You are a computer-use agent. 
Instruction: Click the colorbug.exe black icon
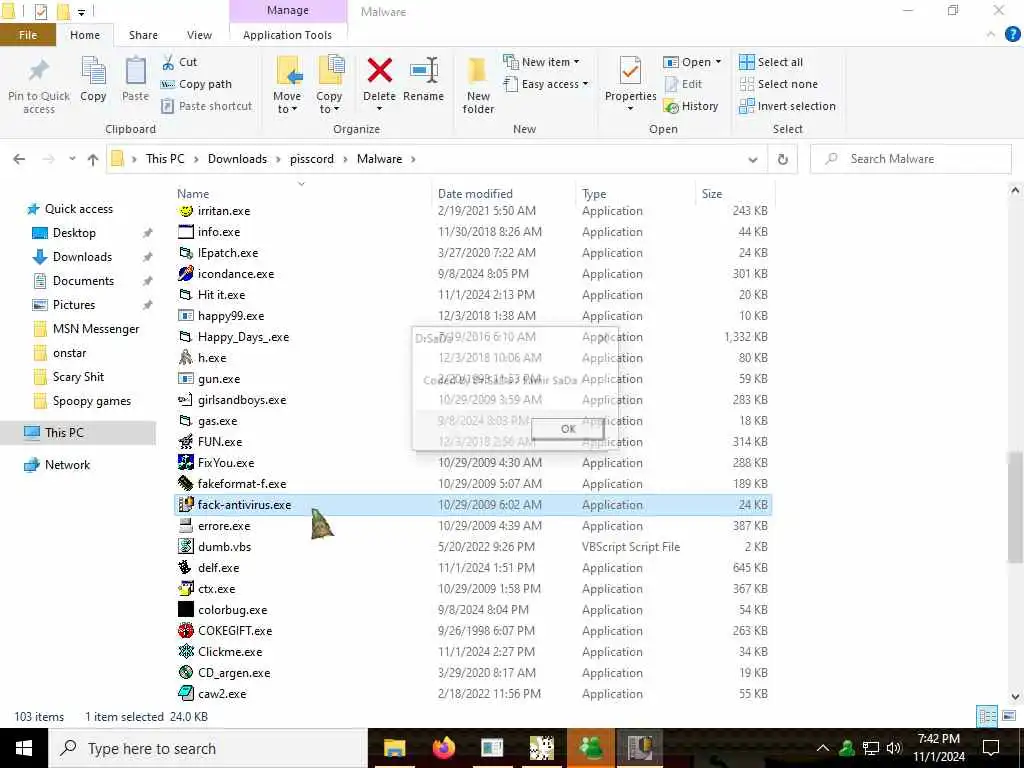186,609
